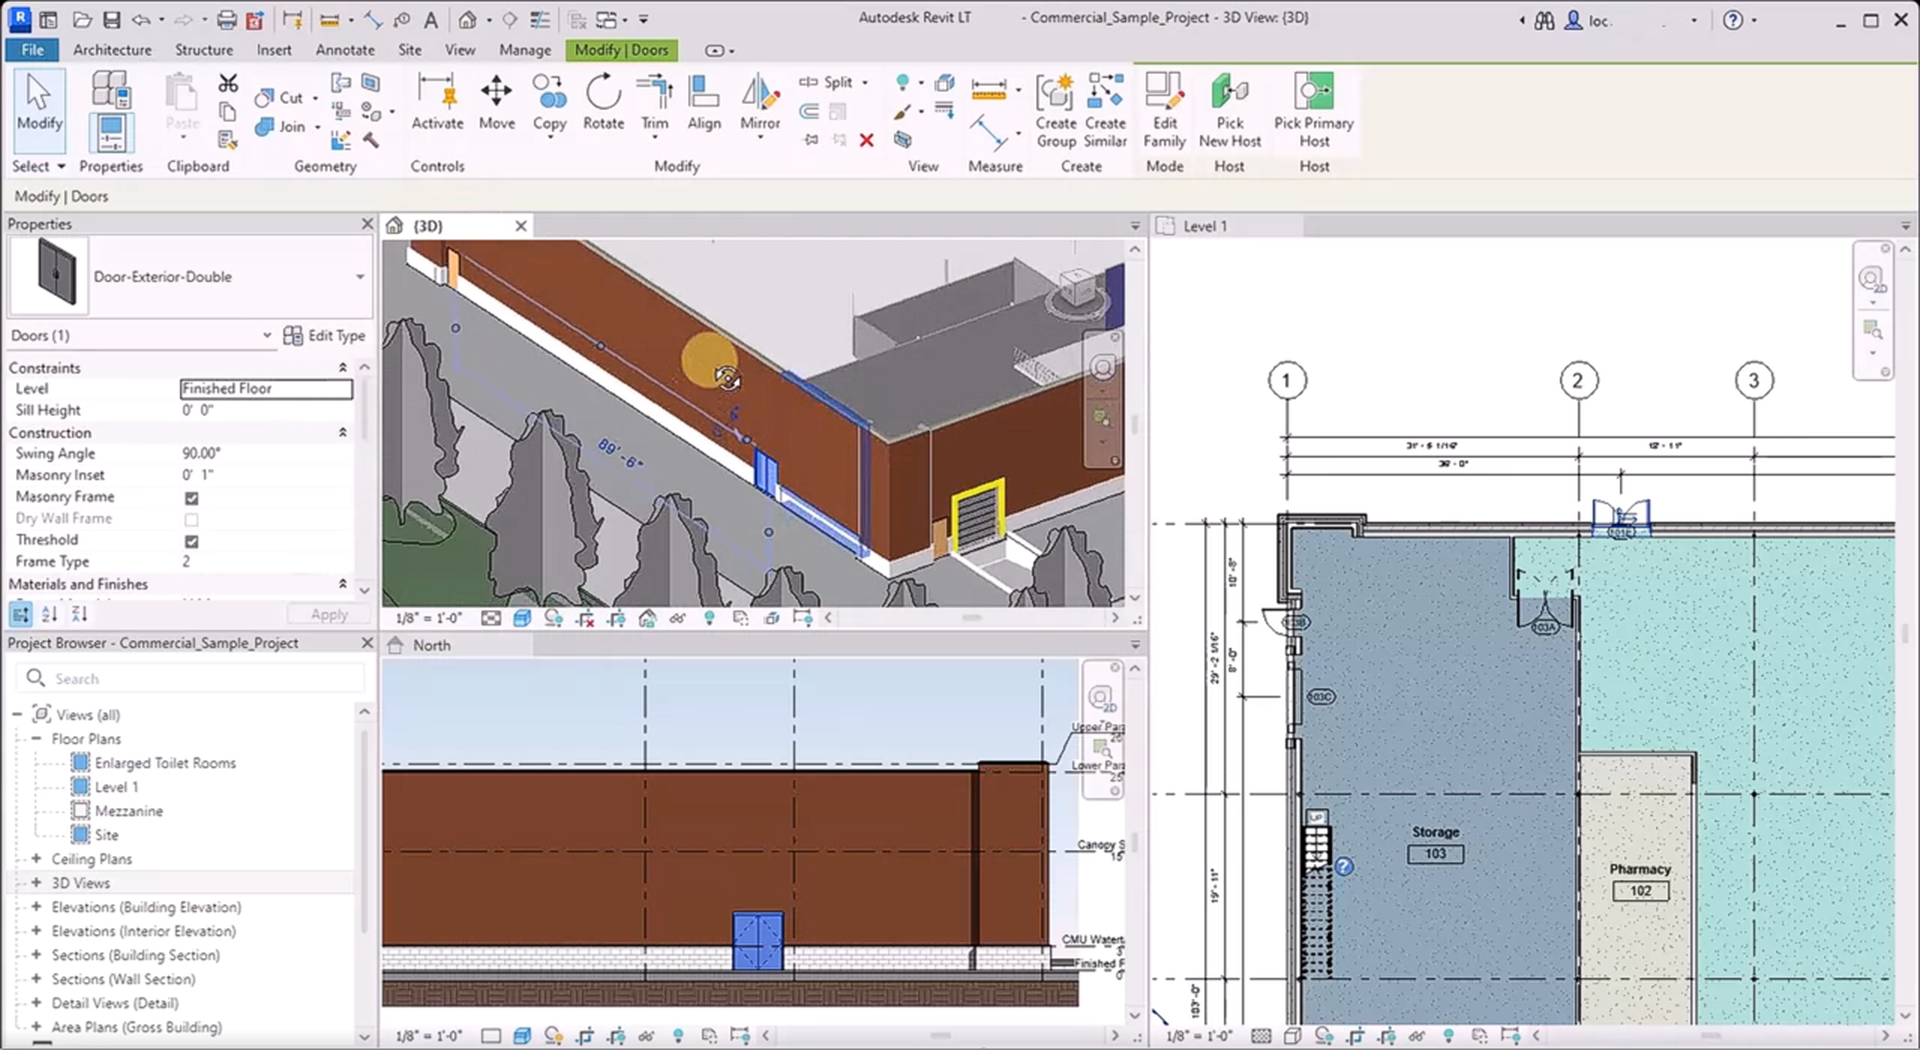Select the Rotate tool
This screenshot has width=1920, height=1050.
pos(603,103)
